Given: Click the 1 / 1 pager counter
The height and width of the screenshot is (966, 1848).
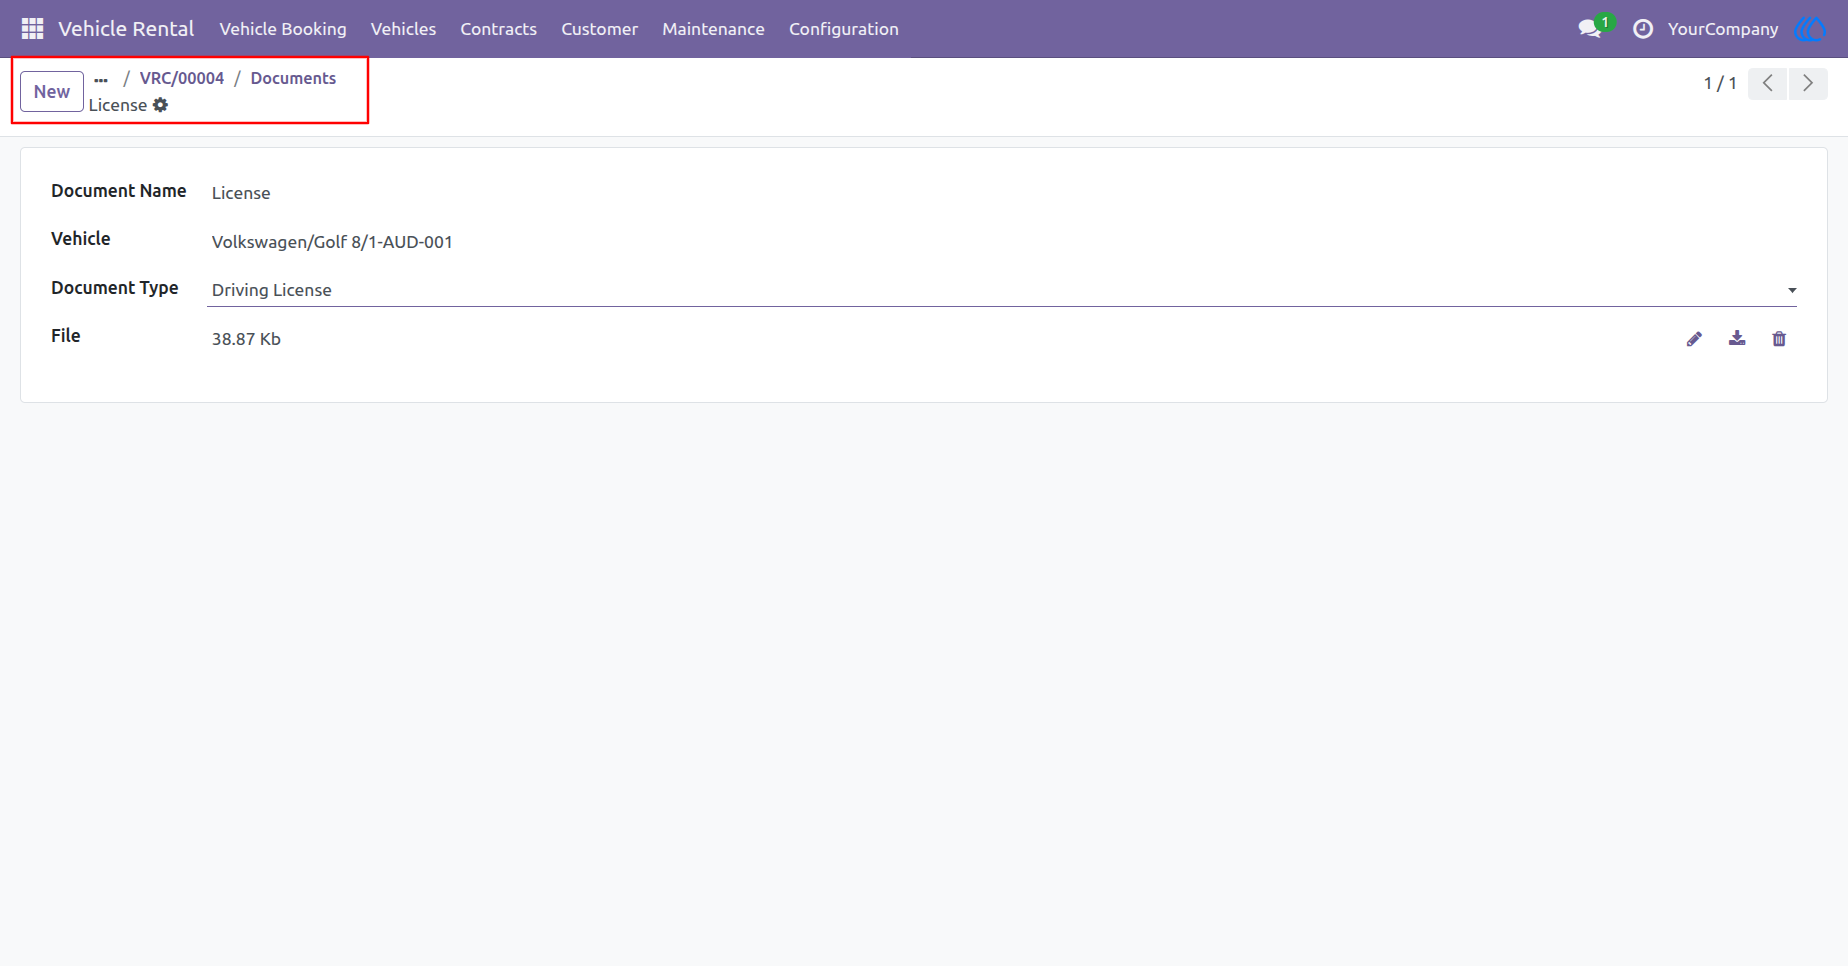Looking at the screenshot, I should click(1720, 84).
